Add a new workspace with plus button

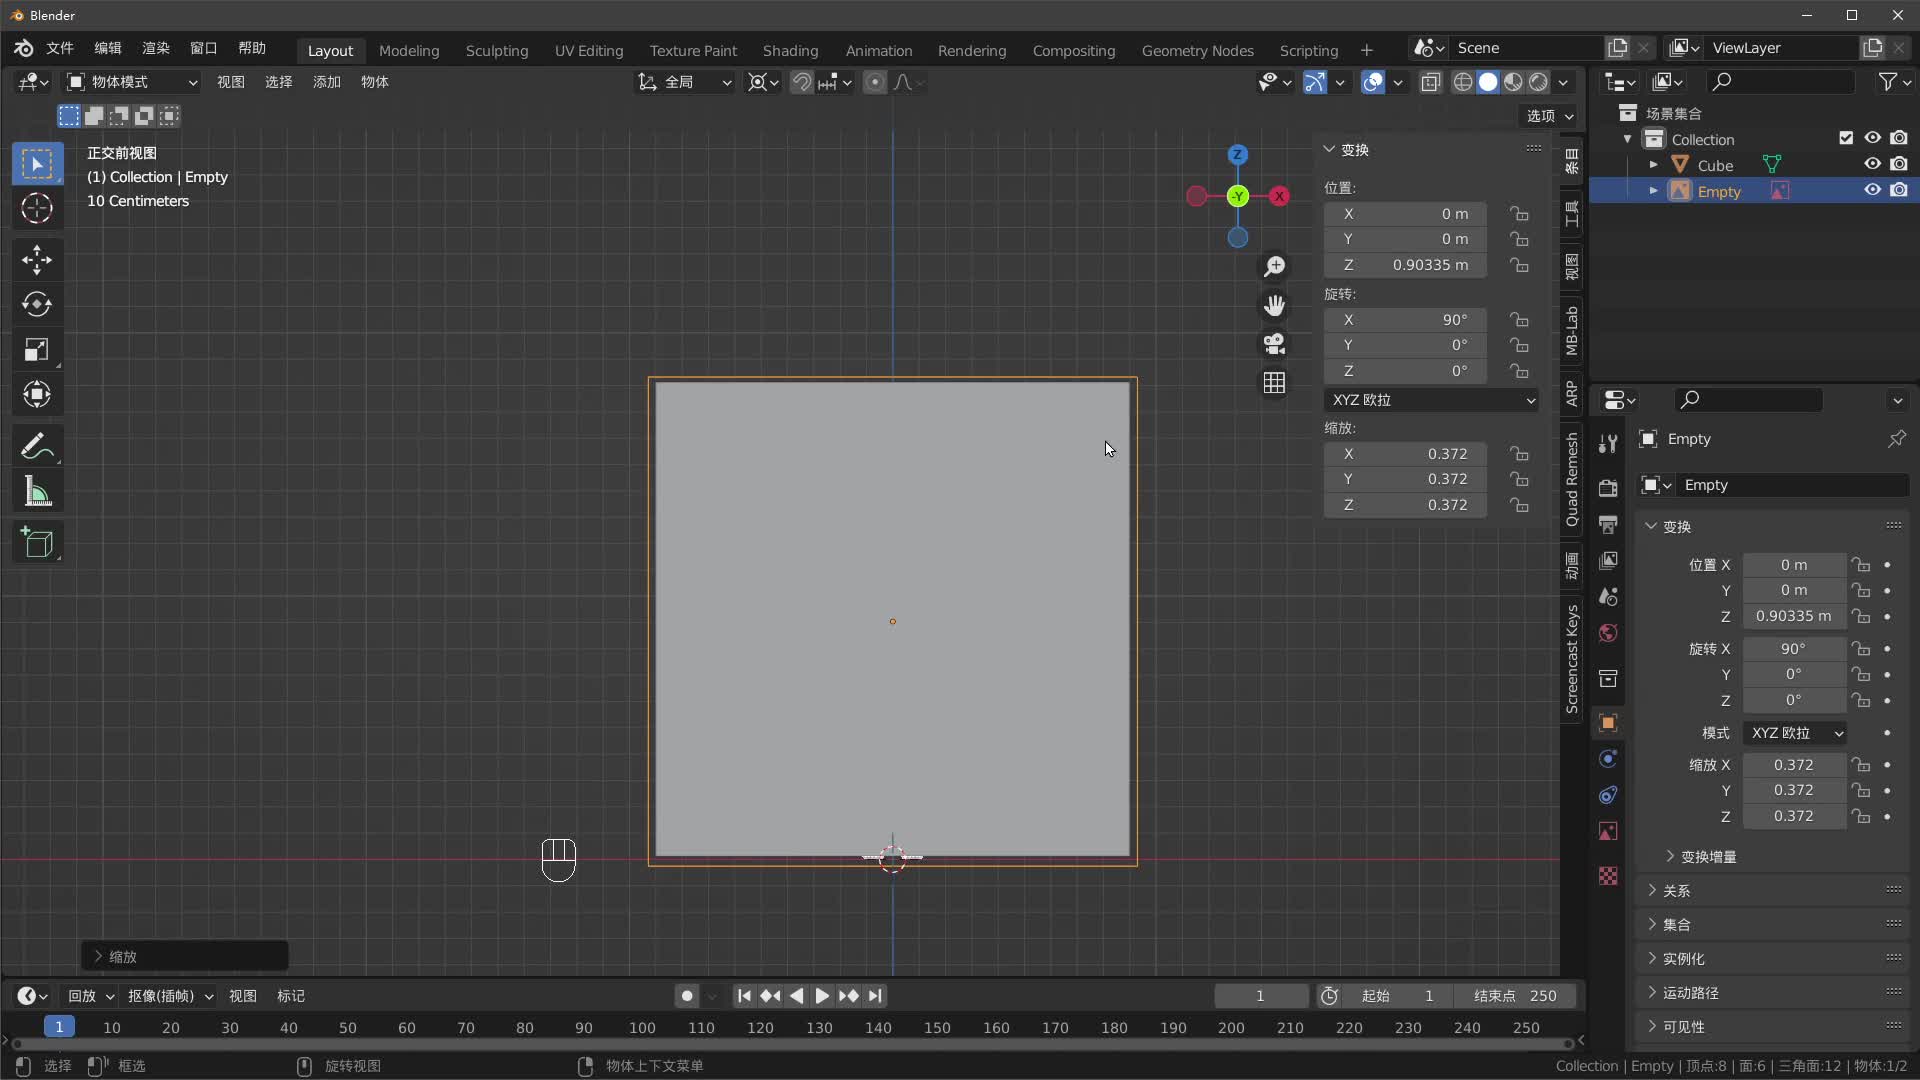(1366, 50)
